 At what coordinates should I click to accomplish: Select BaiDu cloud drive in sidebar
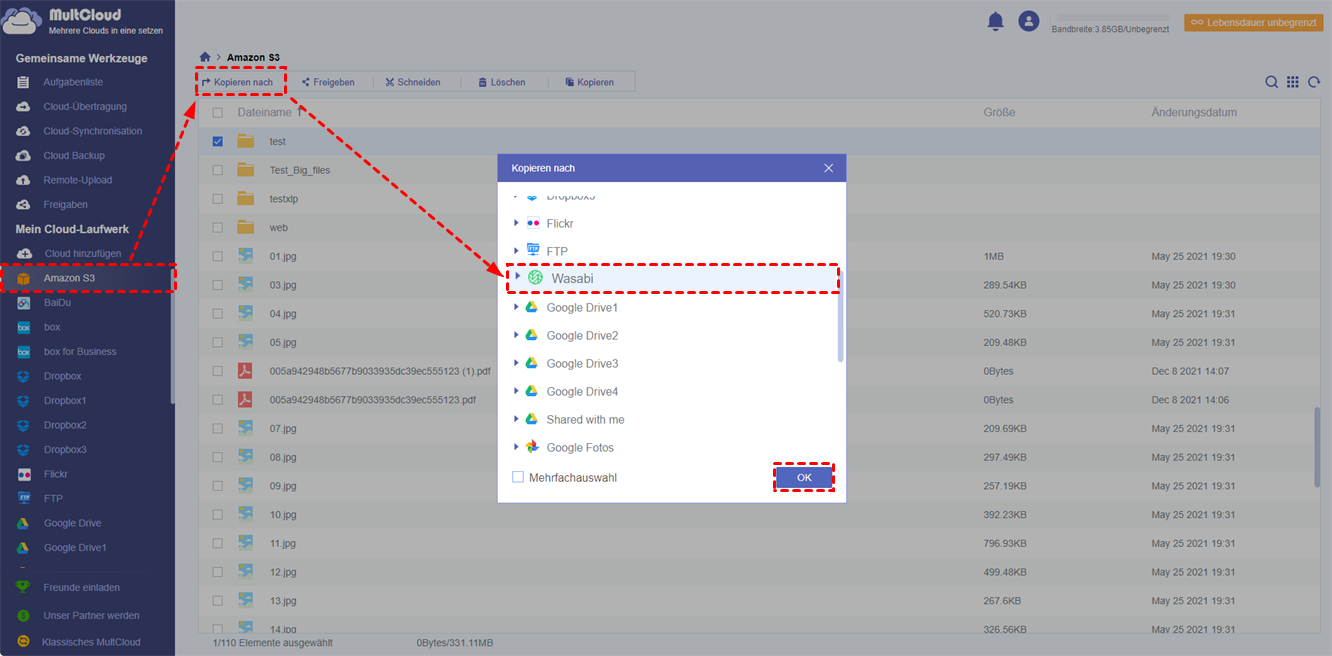tap(58, 302)
